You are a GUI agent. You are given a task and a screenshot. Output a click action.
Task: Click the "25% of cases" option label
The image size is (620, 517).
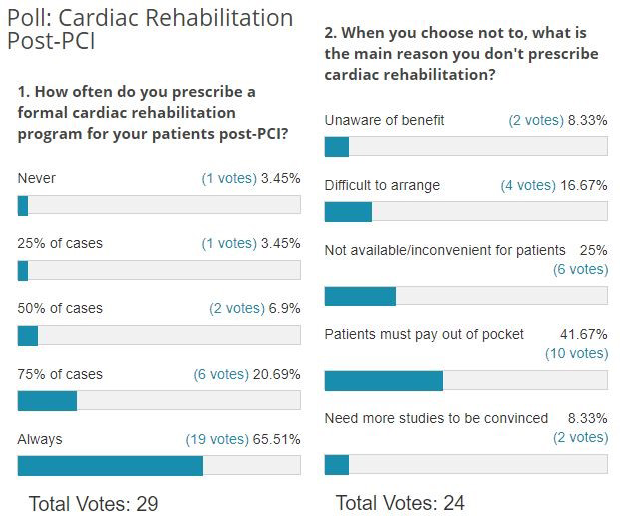60,243
